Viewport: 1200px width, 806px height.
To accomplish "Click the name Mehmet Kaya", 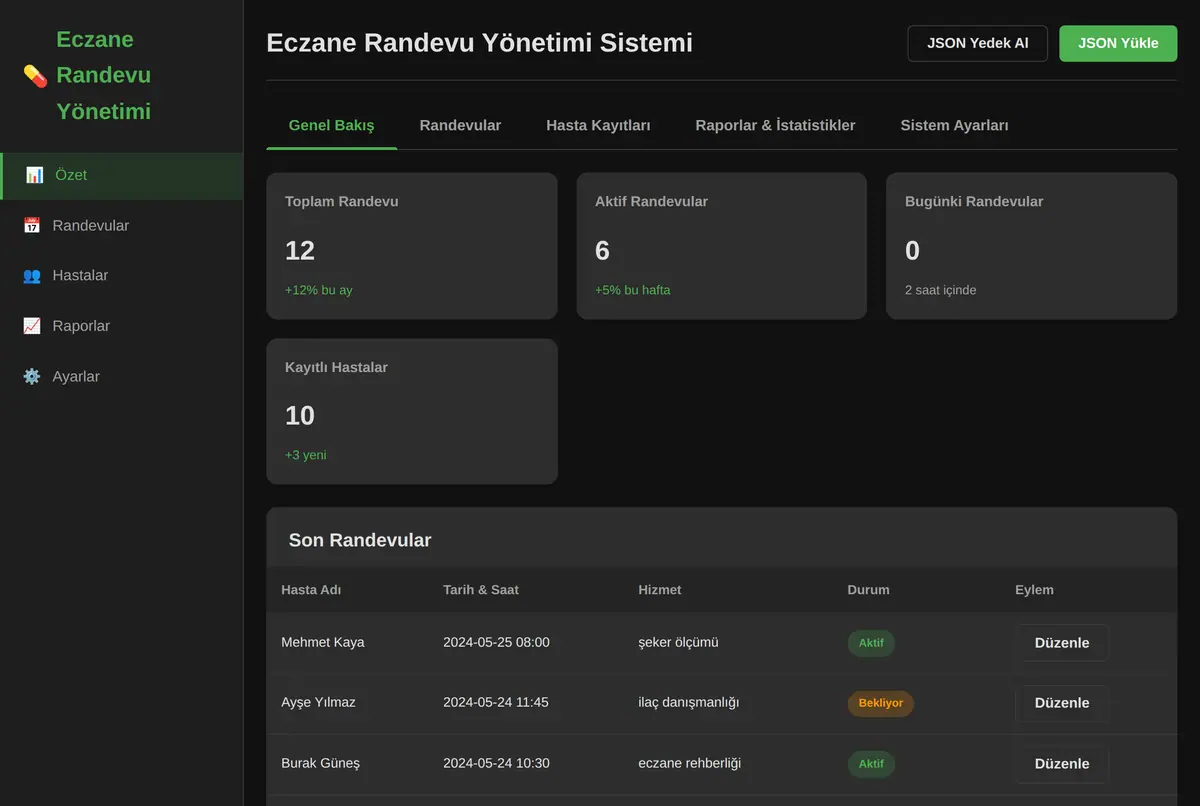I will pos(323,642).
